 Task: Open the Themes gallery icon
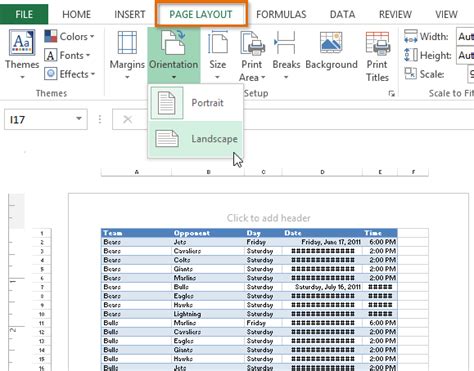click(x=22, y=43)
